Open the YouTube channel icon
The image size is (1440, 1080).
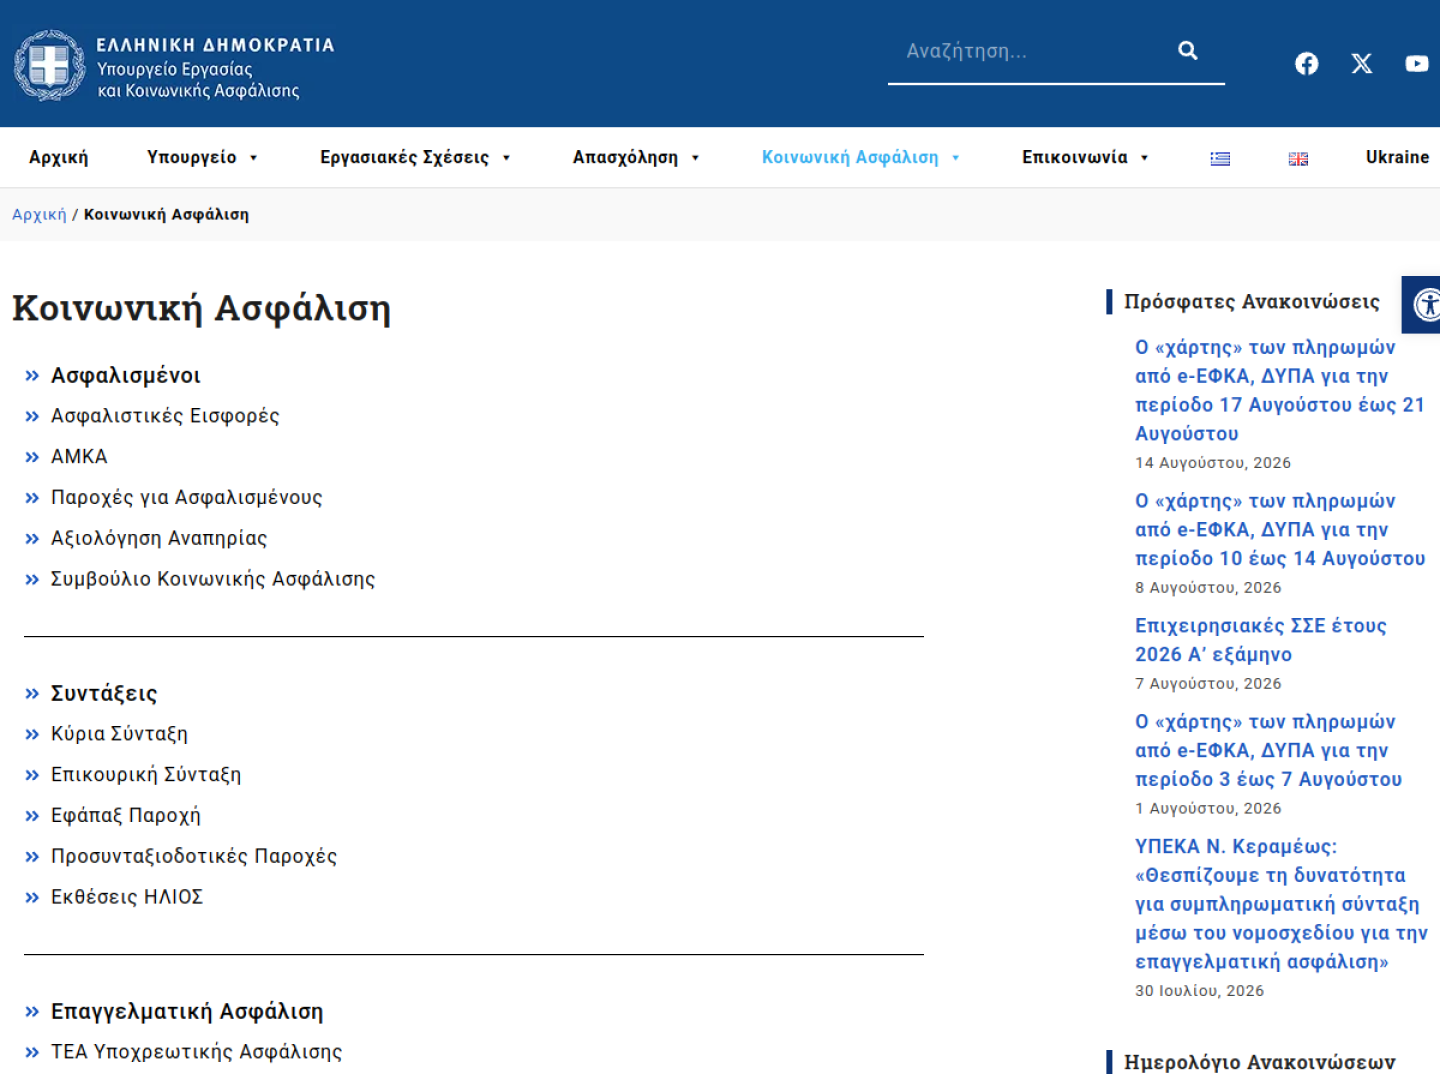tap(1417, 64)
